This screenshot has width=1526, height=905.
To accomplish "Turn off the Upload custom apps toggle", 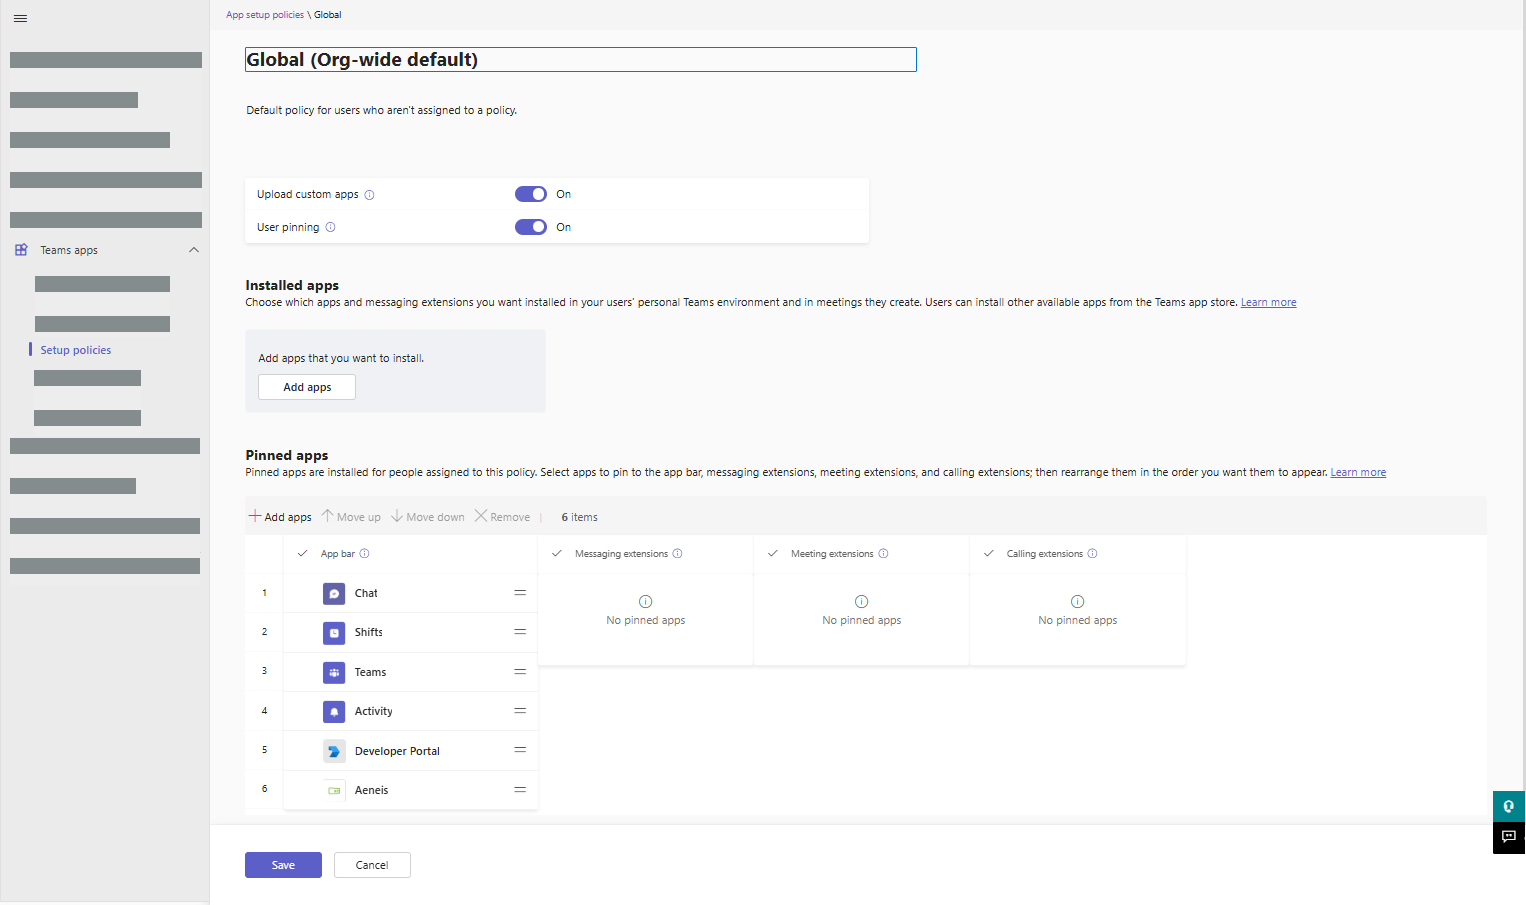I will pos(531,194).
